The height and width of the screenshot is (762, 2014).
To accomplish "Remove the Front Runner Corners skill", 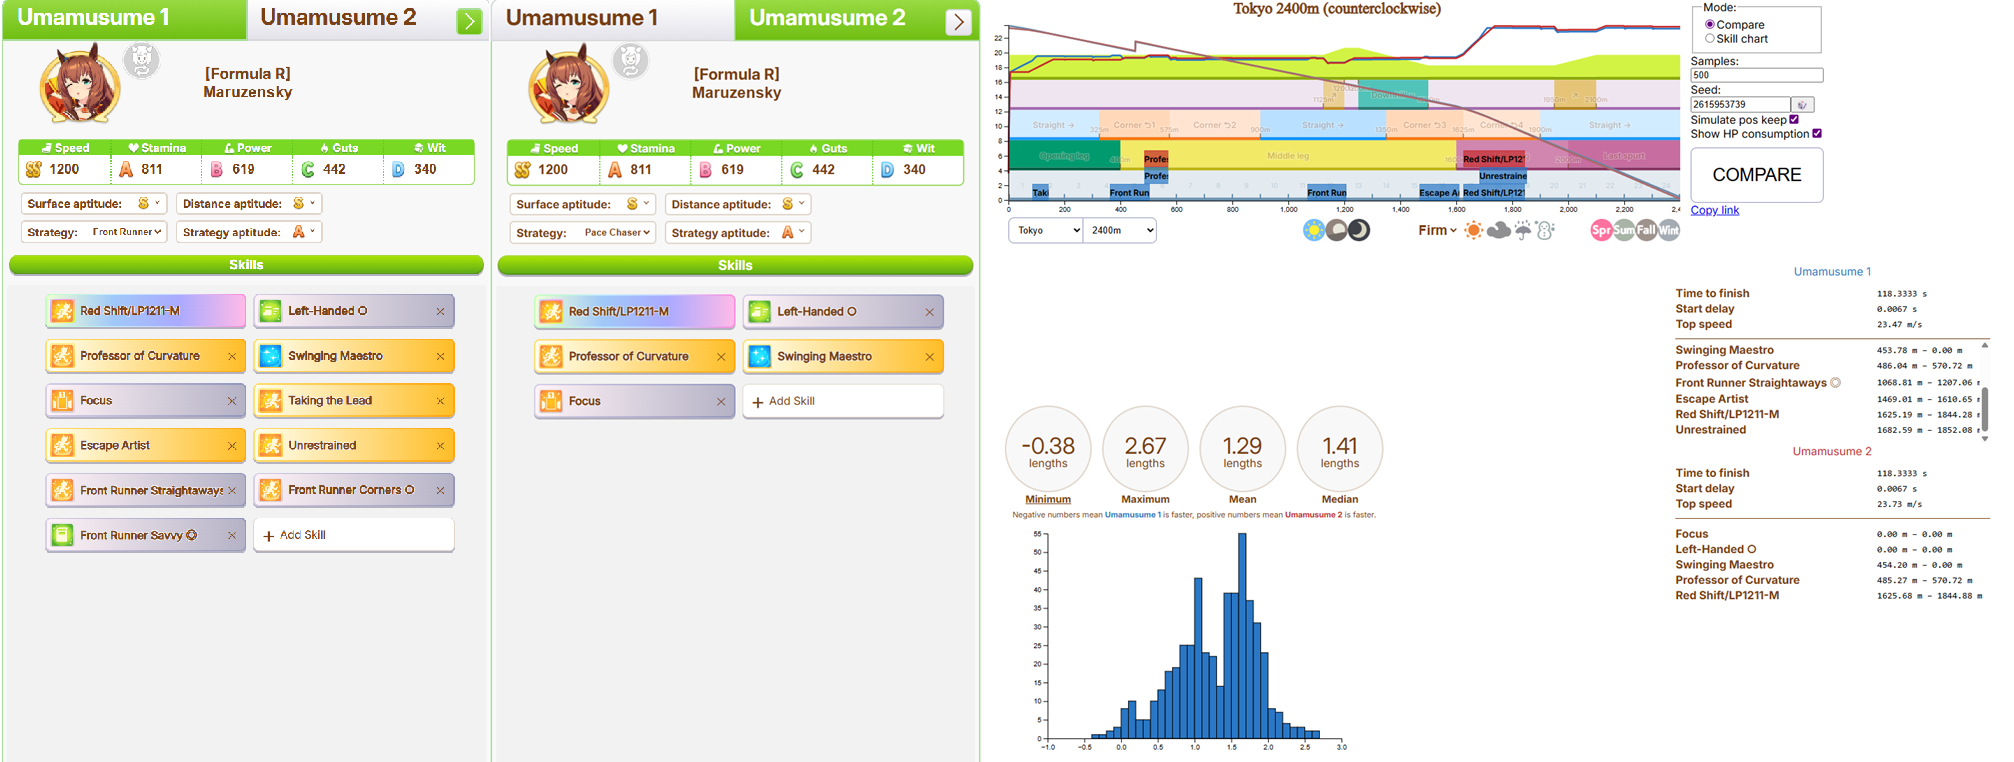I will pyautogui.click(x=440, y=490).
